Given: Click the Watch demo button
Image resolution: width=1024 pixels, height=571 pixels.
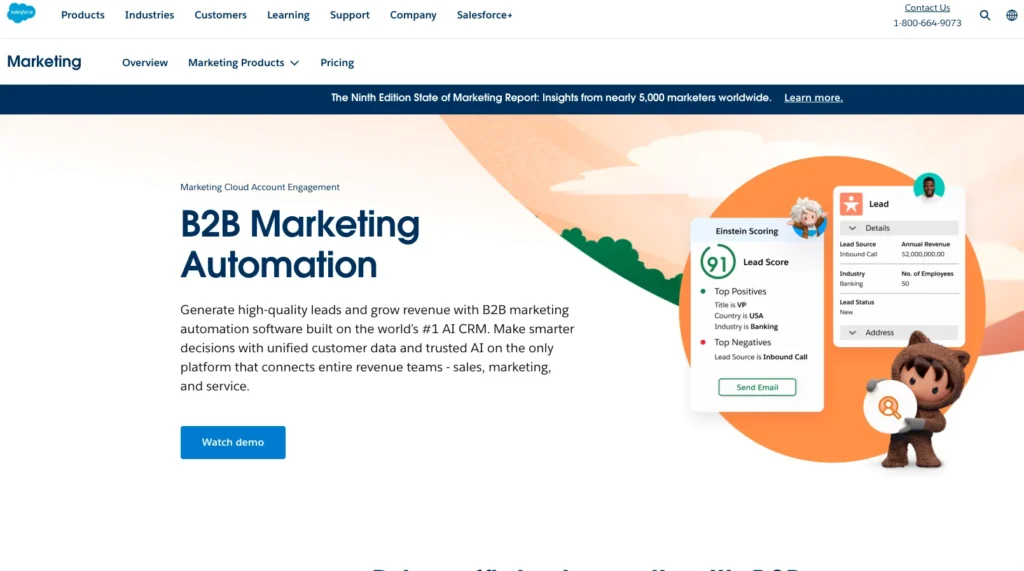Looking at the screenshot, I should [x=233, y=442].
